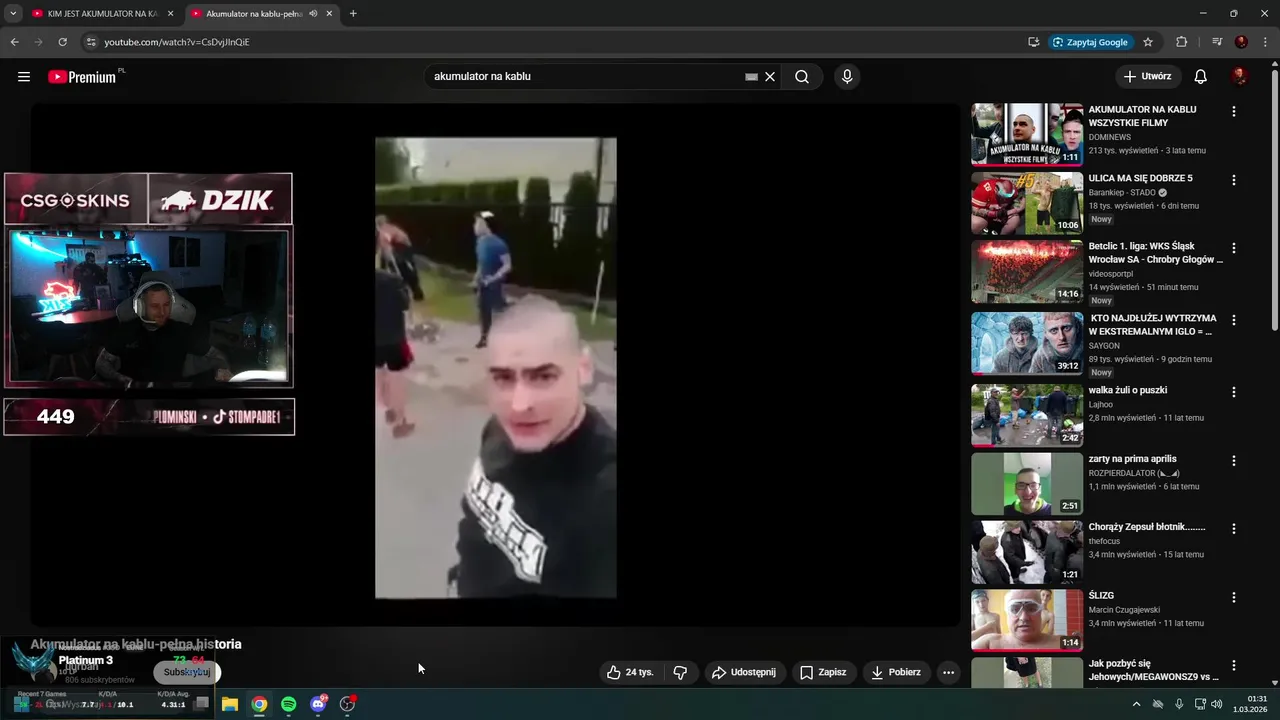Open Chrome media controls icon
The height and width of the screenshot is (720, 1280).
tap(1217, 42)
